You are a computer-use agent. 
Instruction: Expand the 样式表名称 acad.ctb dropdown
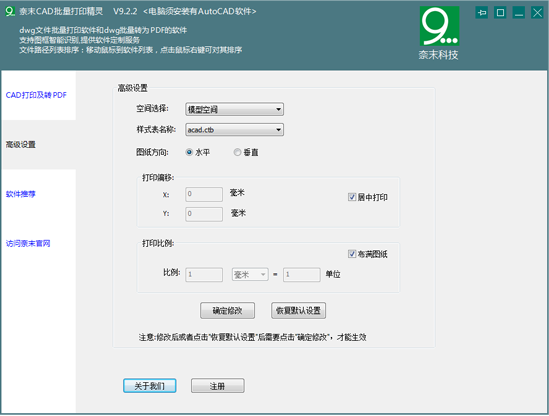(234, 130)
